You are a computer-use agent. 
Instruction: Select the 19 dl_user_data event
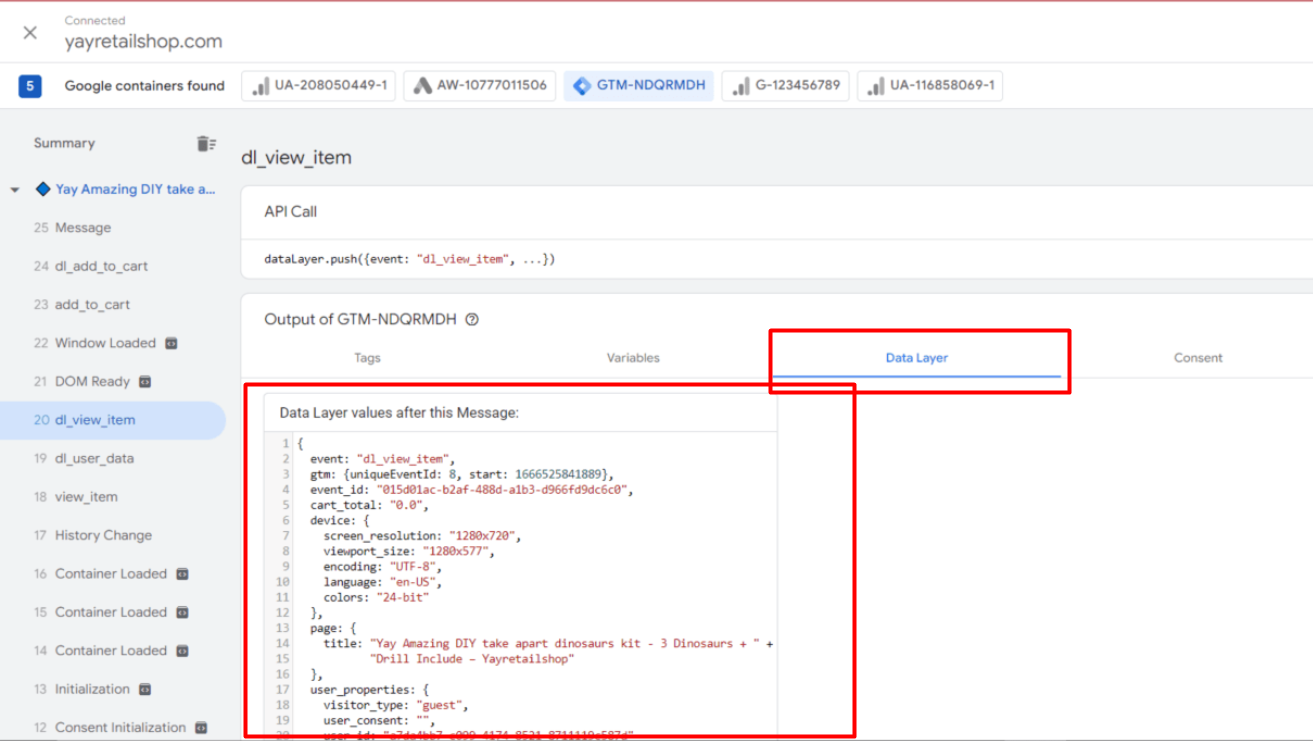coord(94,459)
